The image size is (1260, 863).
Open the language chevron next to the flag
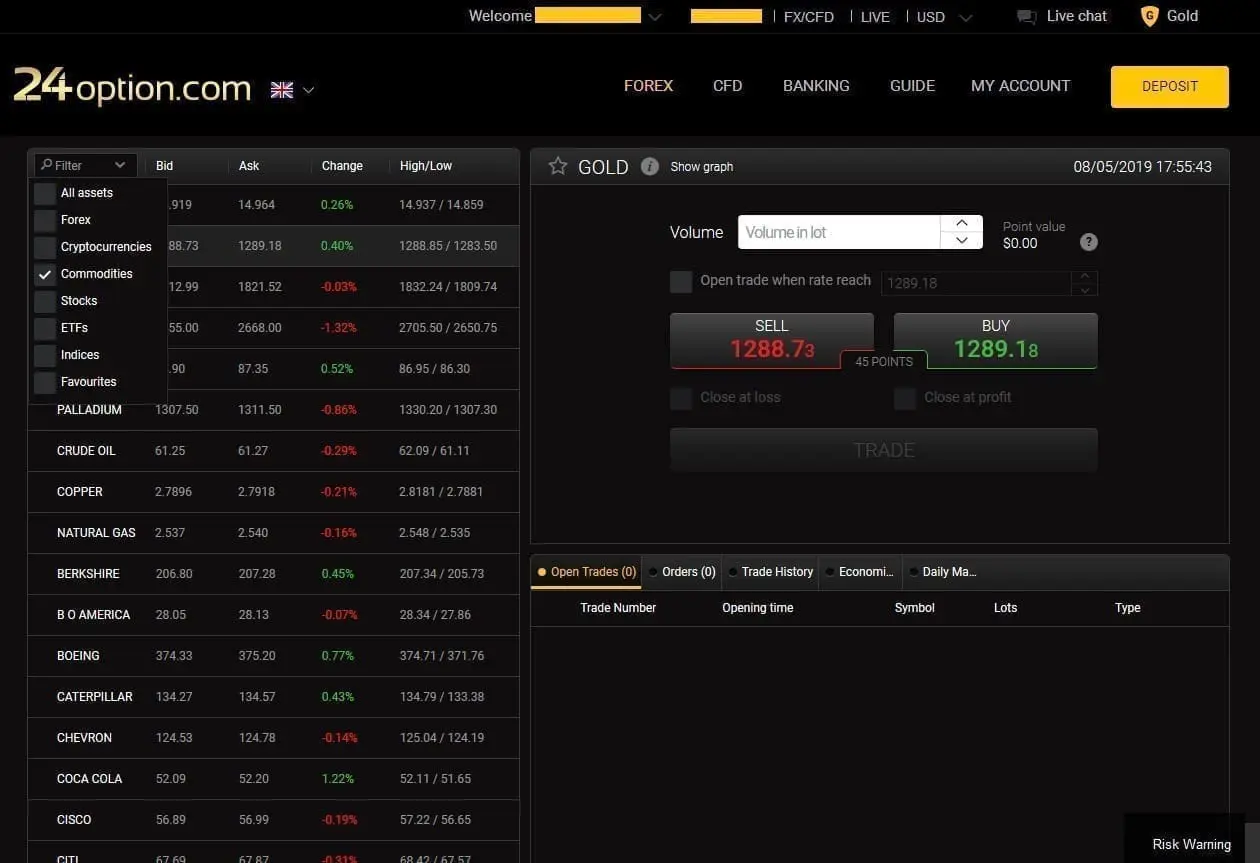[x=308, y=89]
